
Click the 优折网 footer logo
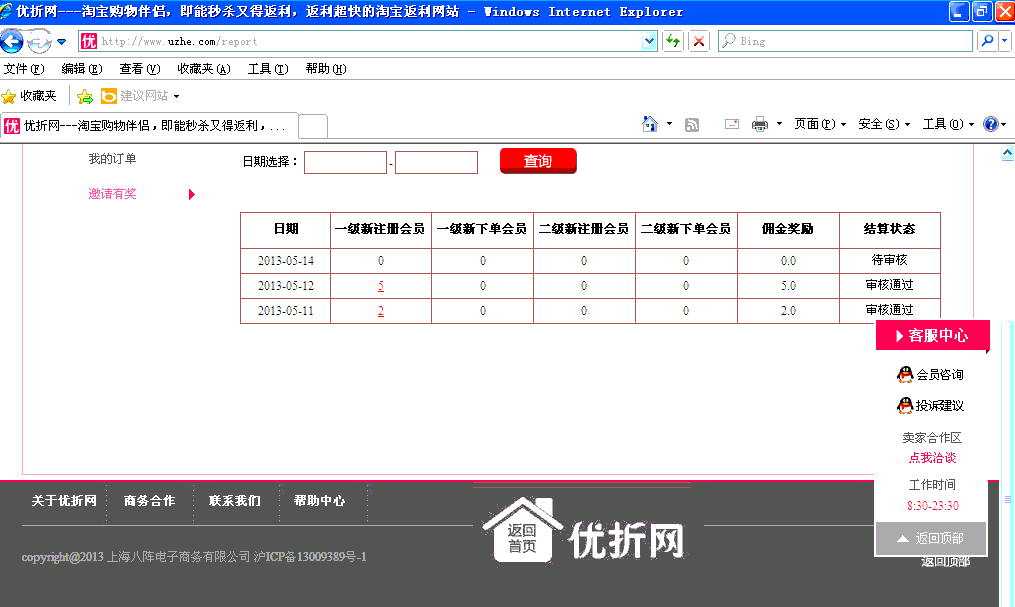627,540
